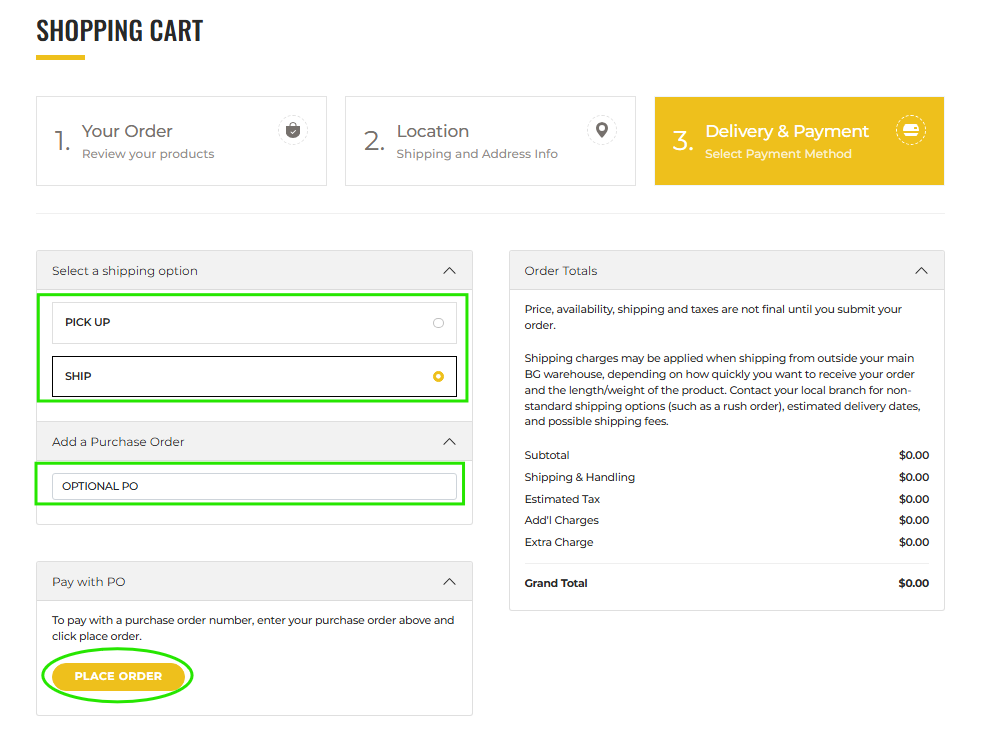
Task: Click the Select a shipping option header text
Action: coord(125,271)
